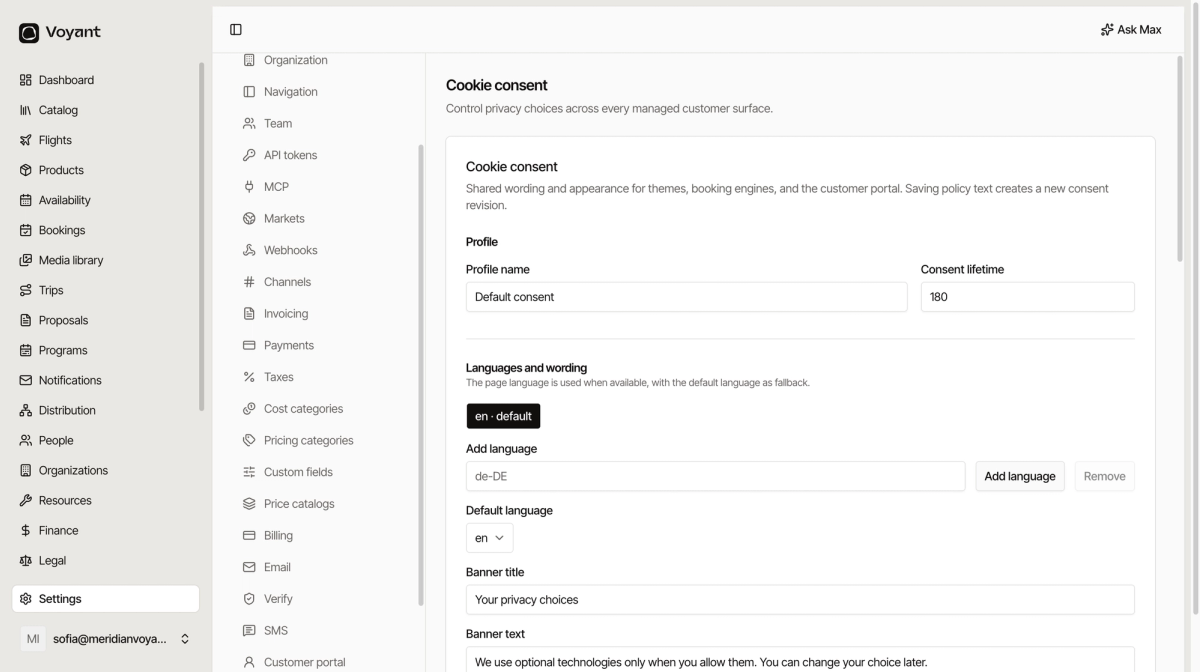
Task: Click the Add language button
Action: [1020, 476]
